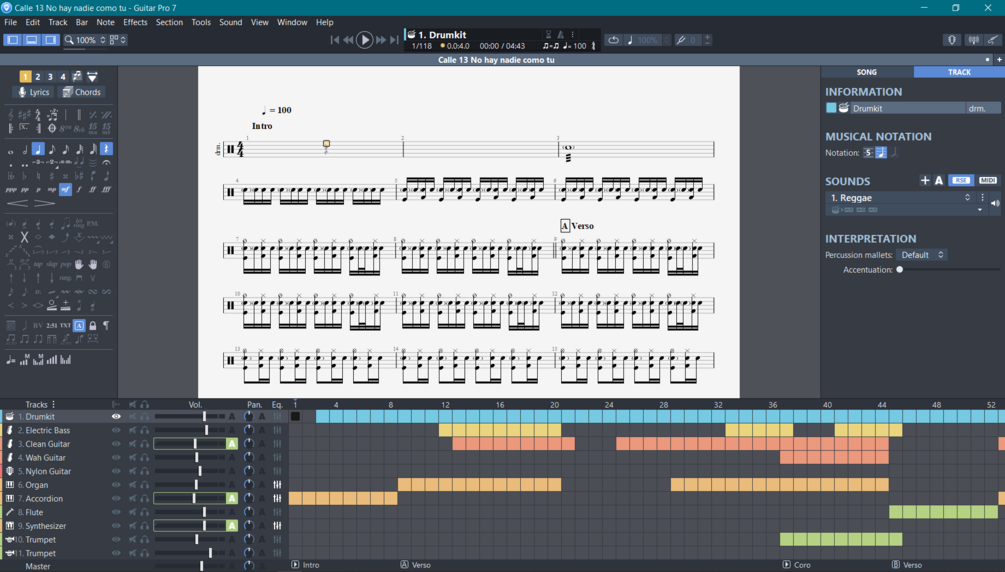Insert the fermata symbol

click(106, 163)
